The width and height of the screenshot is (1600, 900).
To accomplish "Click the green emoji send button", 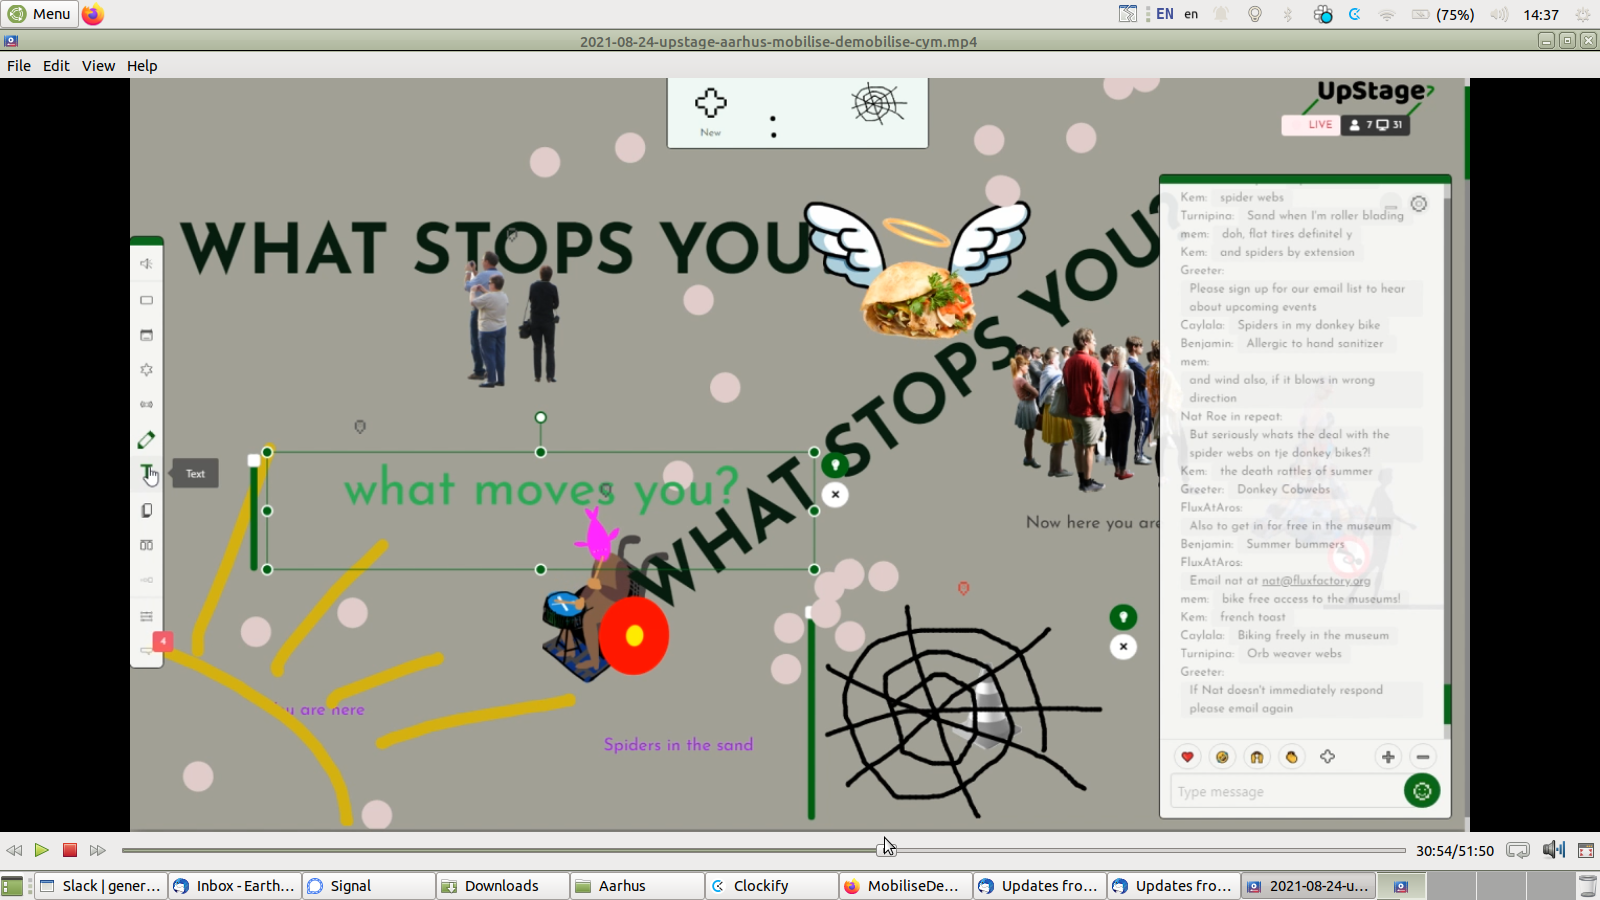I will coord(1422,791).
